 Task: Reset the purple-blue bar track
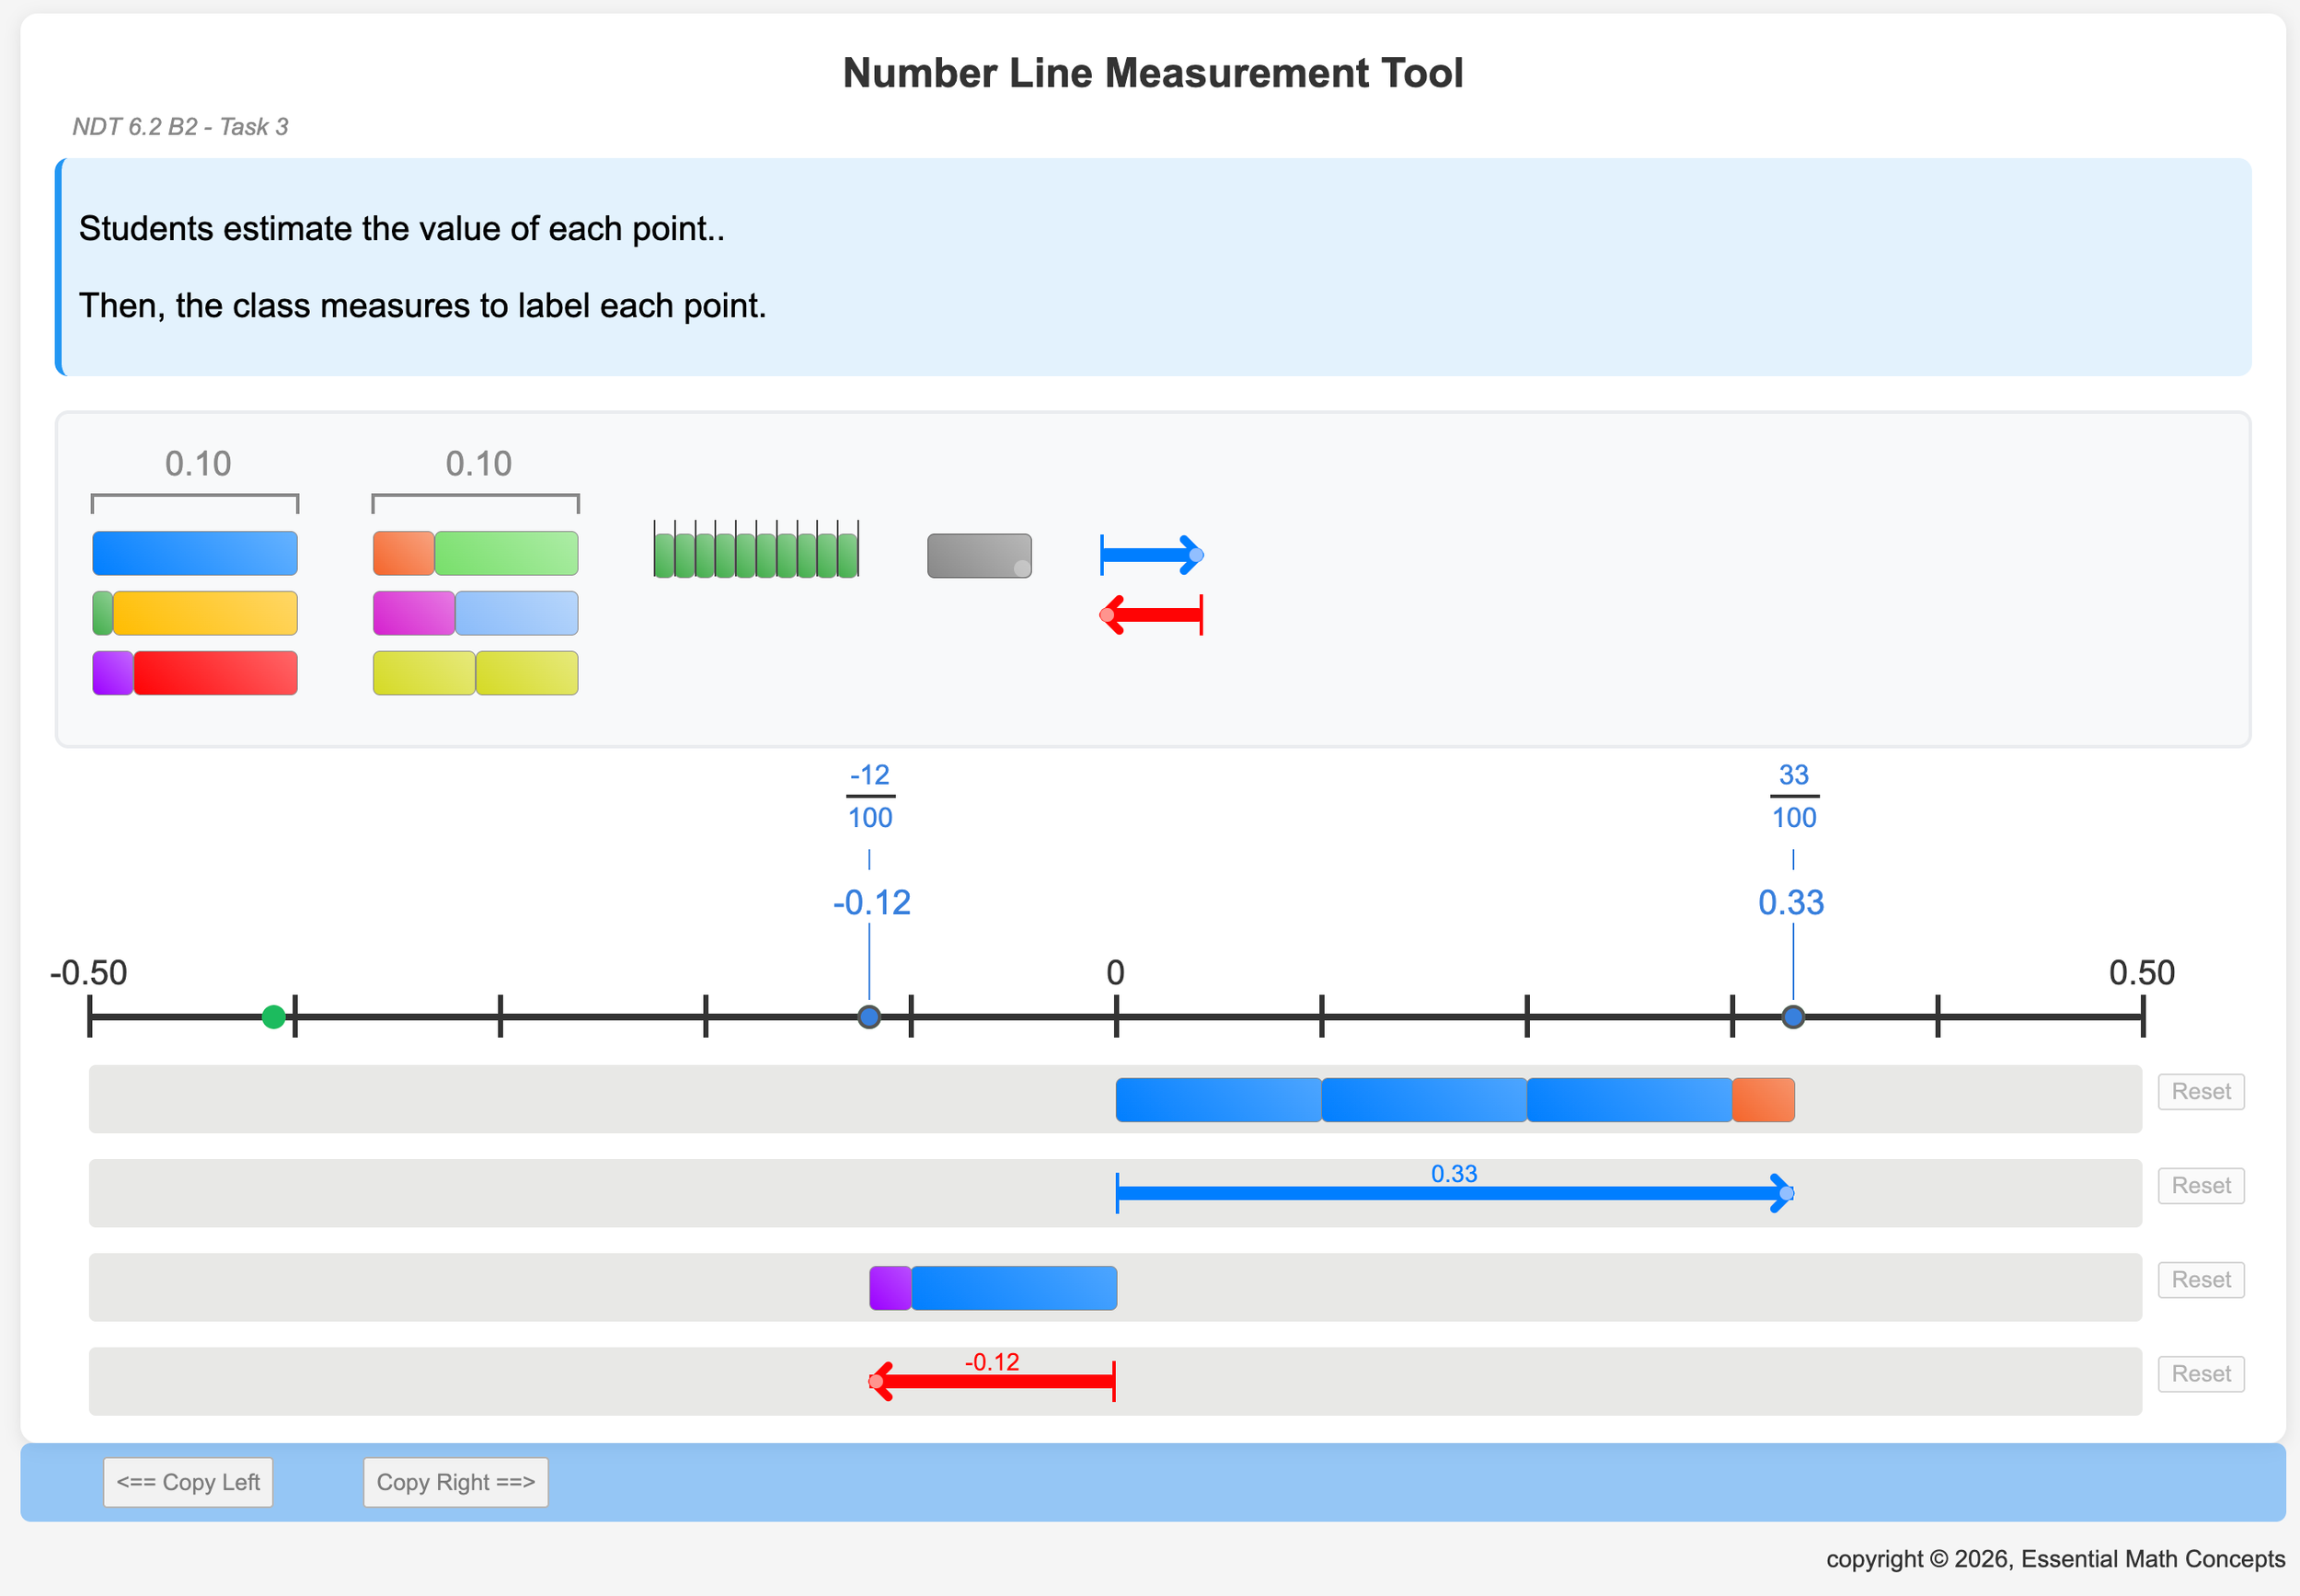[x=2200, y=1279]
